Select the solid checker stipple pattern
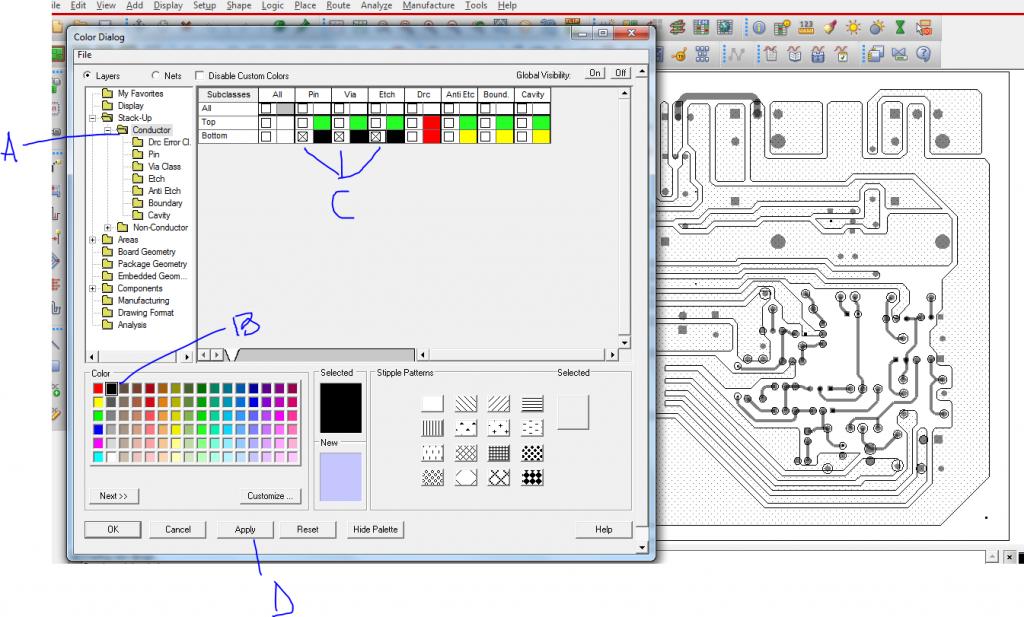 (x=532, y=478)
